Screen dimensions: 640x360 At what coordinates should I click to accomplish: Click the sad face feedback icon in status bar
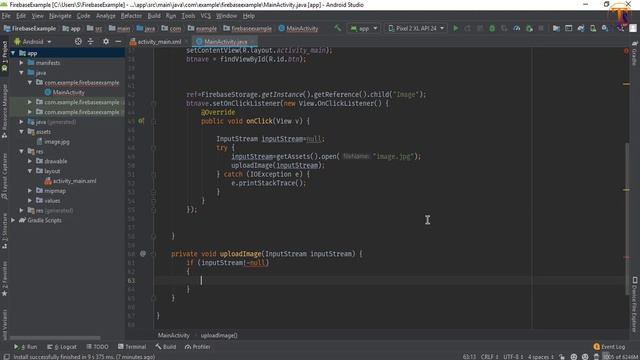click(585, 357)
